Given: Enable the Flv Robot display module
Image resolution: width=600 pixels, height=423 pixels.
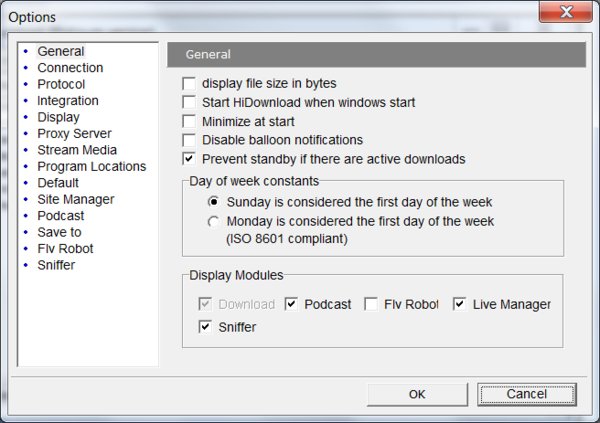Looking at the screenshot, I should (x=372, y=304).
